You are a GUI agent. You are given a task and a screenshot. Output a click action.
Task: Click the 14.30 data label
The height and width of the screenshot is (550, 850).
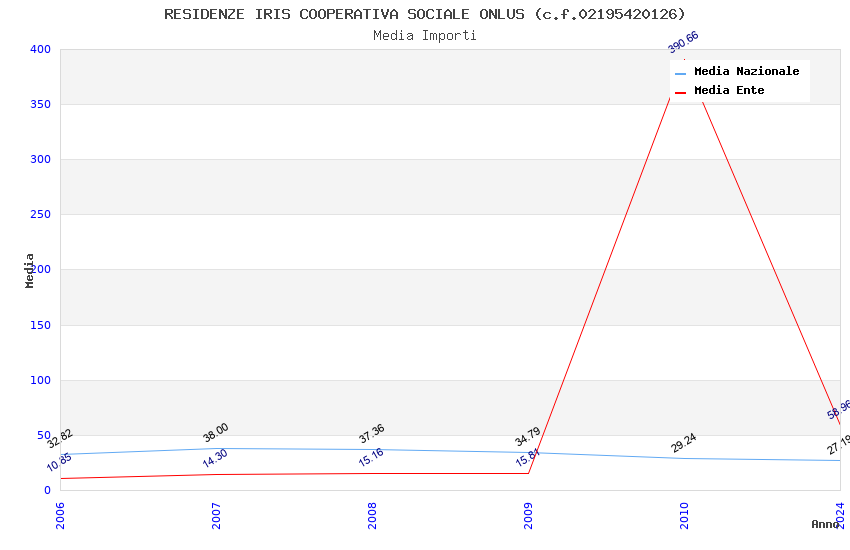[x=215, y=458]
